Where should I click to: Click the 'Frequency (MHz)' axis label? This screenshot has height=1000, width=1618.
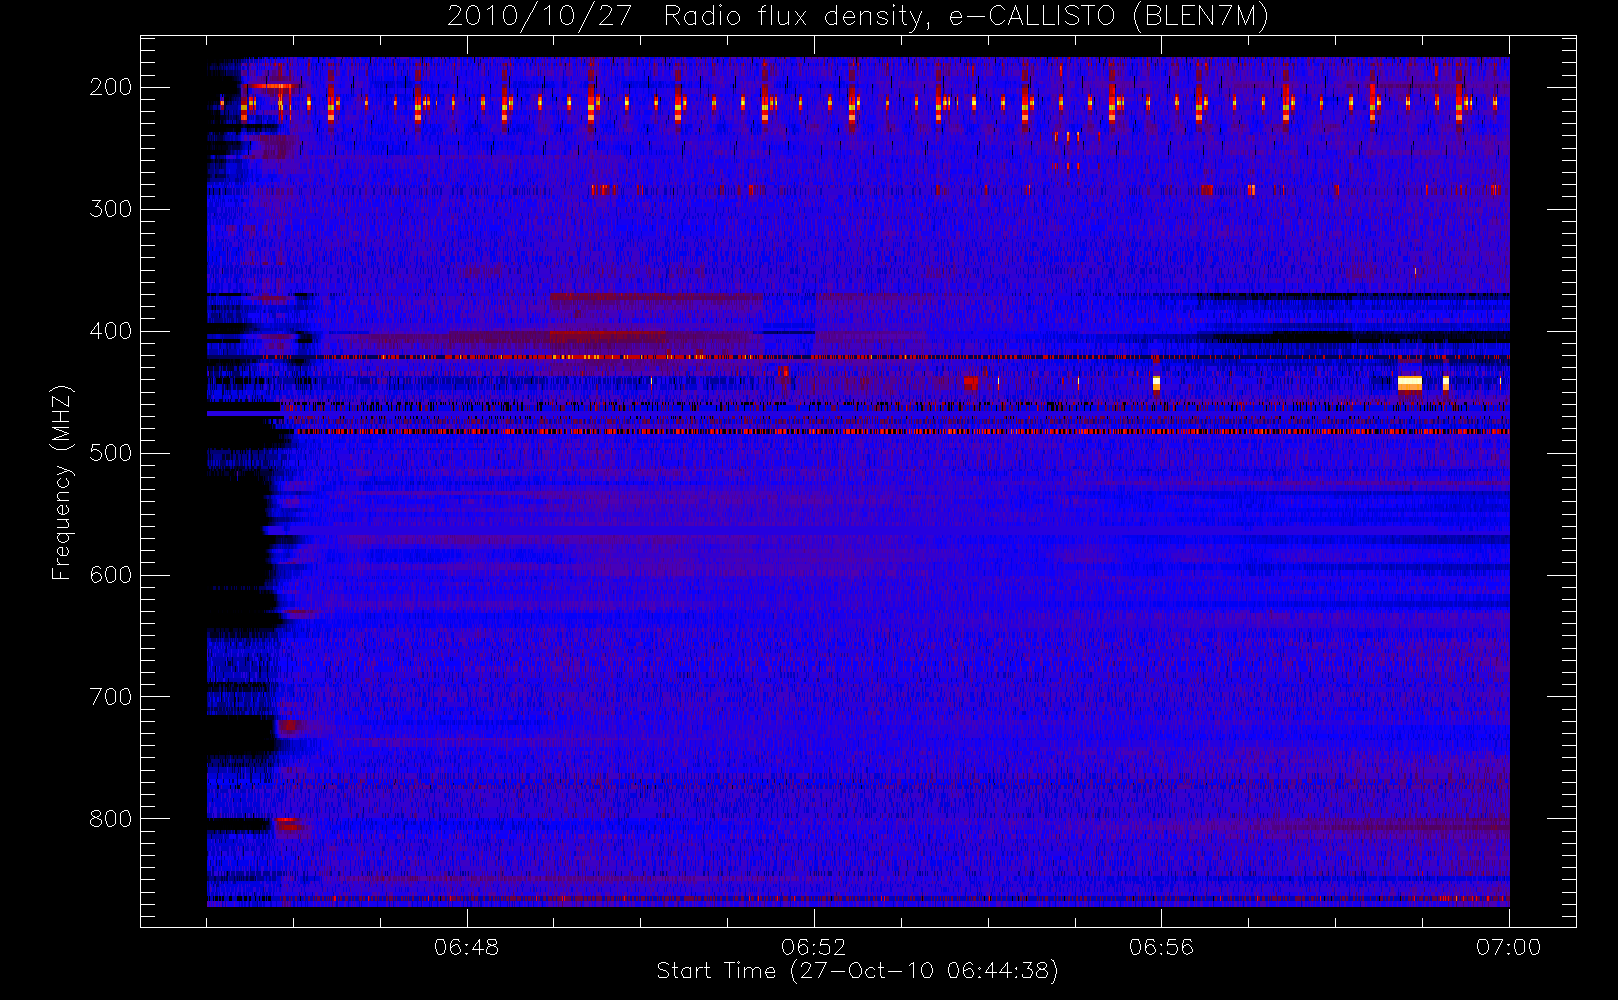pos(62,482)
